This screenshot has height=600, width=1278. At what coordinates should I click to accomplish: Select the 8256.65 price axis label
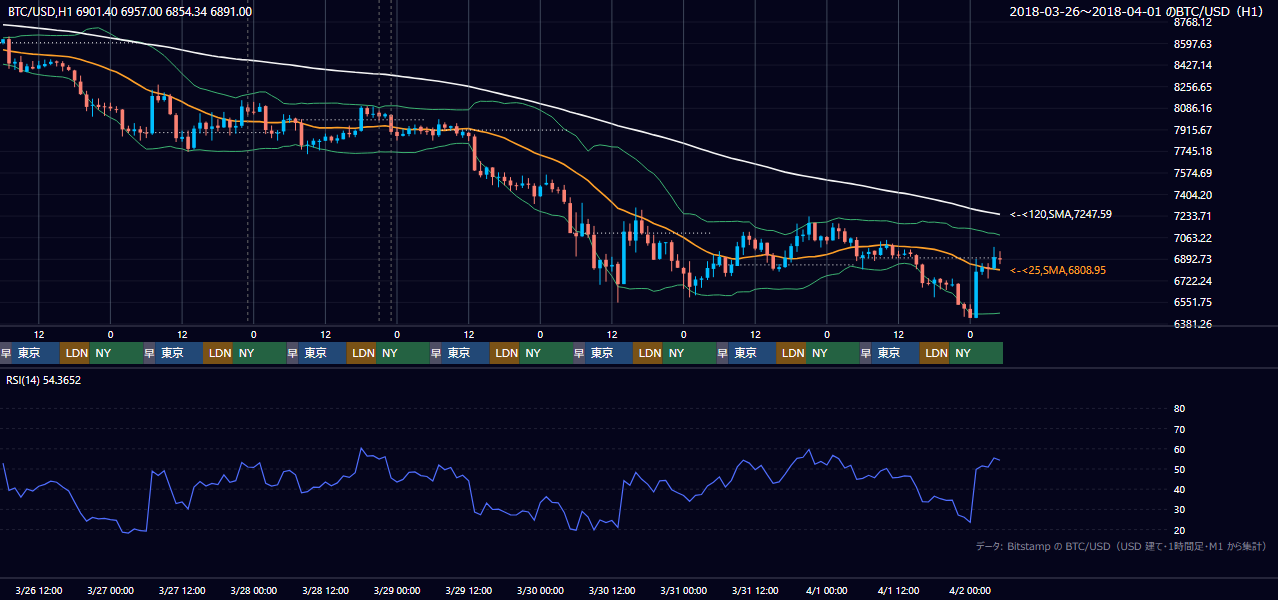tap(1193, 87)
